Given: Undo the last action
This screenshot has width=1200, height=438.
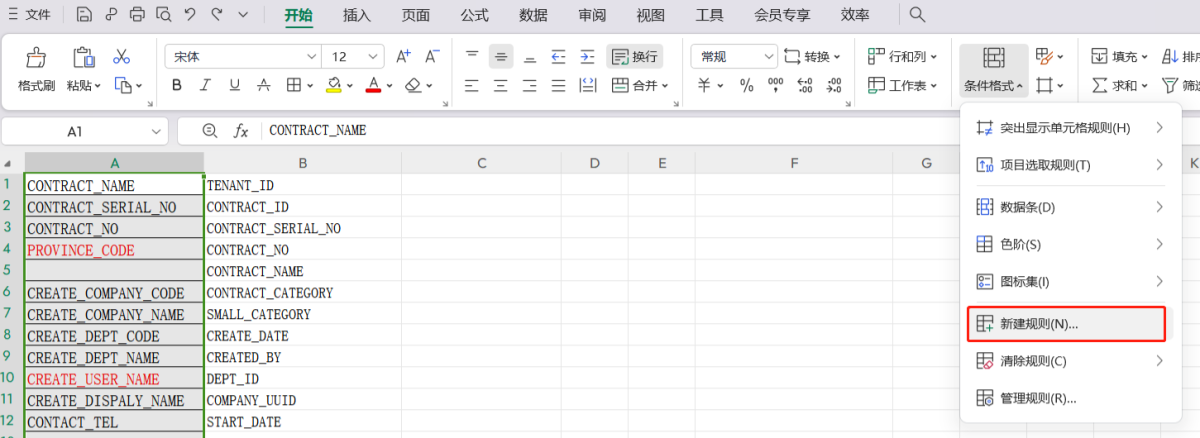Looking at the screenshot, I should click(x=191, y=15).
